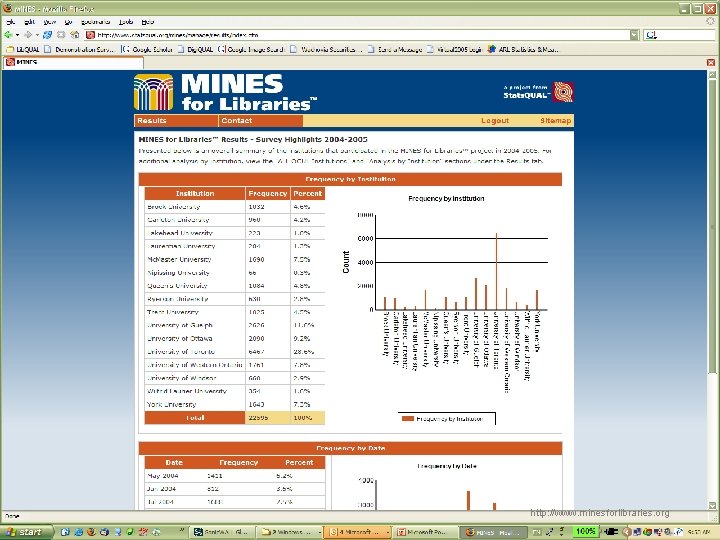
Task: Open the Results navigation tab
Action: tap(176, 121)
